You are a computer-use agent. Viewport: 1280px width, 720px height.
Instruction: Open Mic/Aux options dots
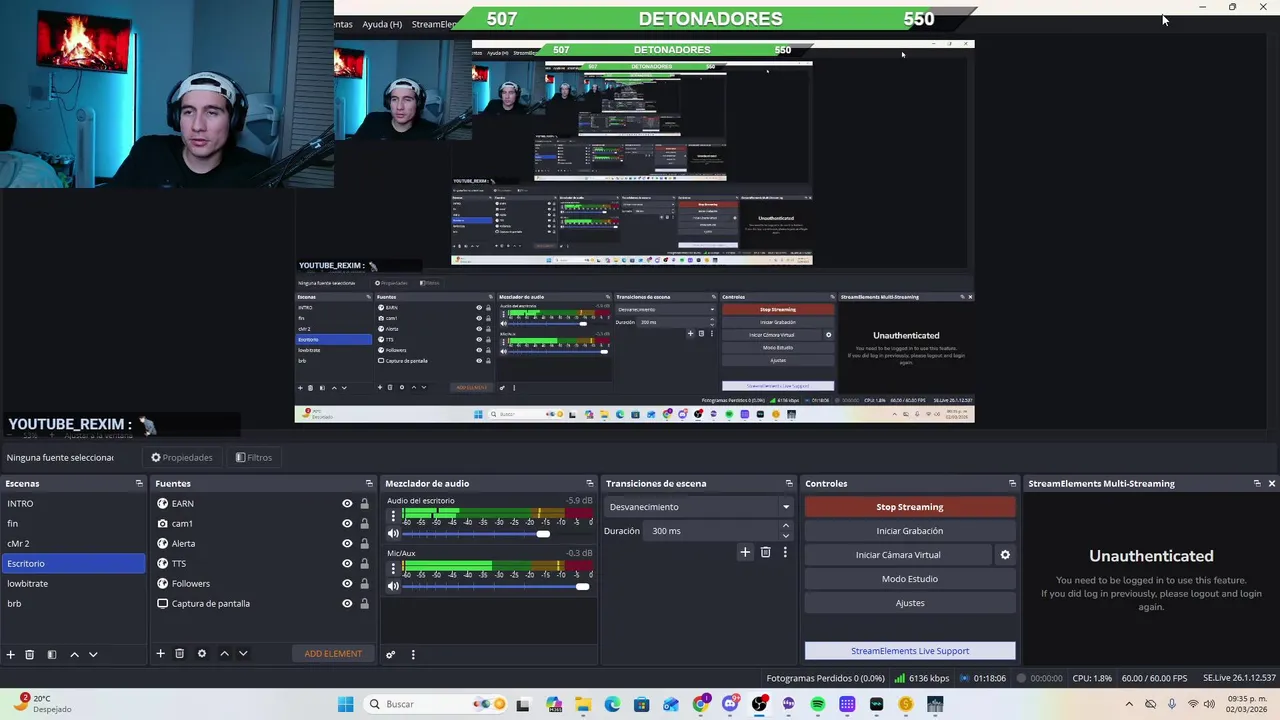[393, 568]
